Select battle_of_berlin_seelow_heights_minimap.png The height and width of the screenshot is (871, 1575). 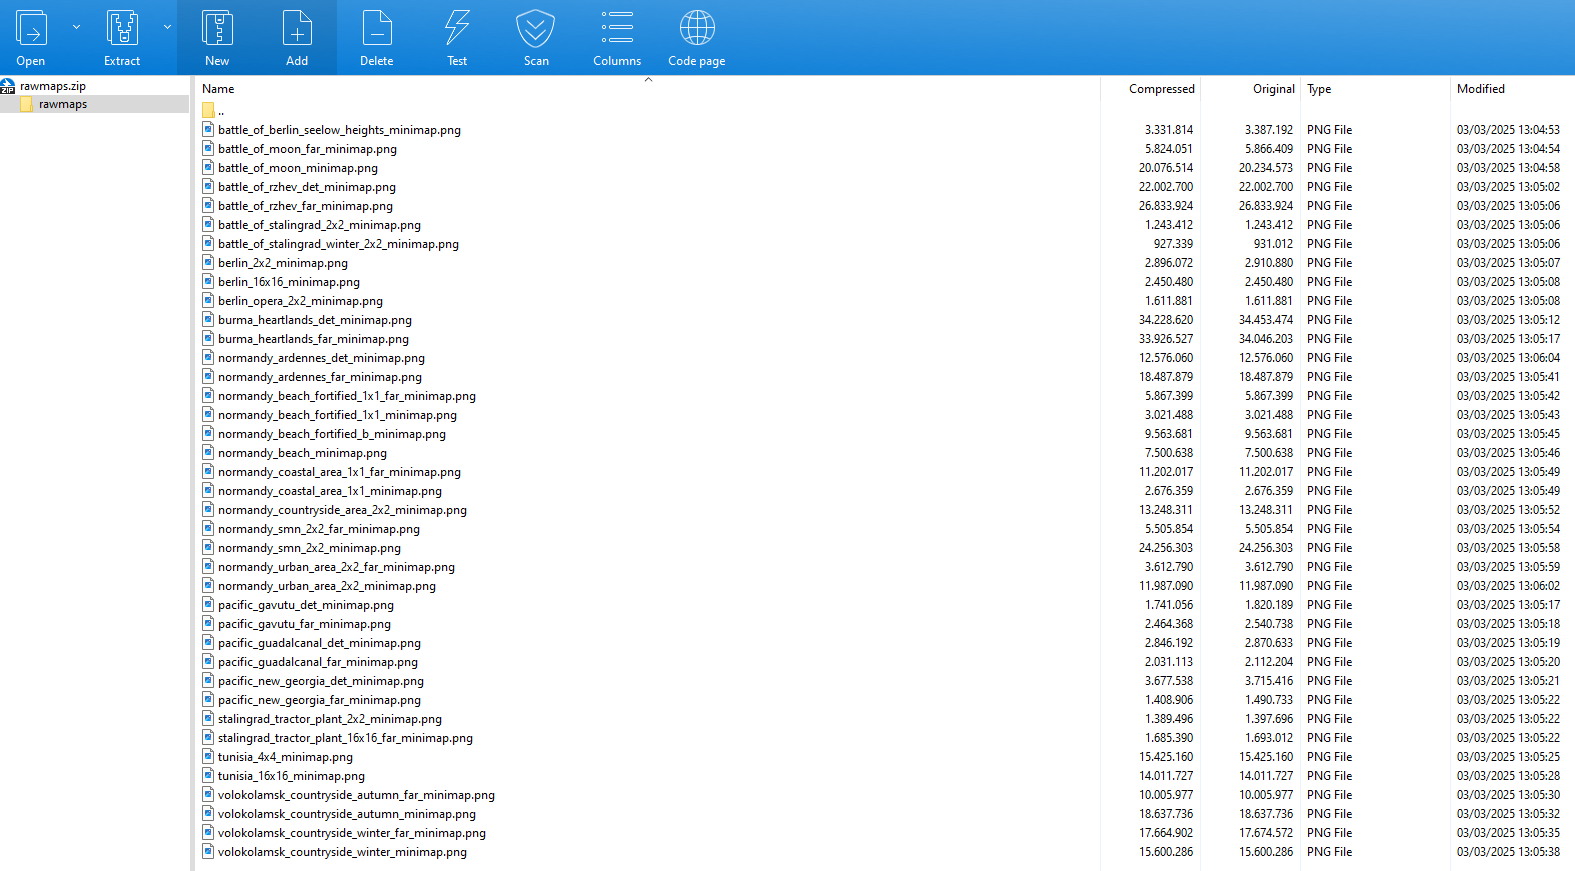[x=339, y=130]
